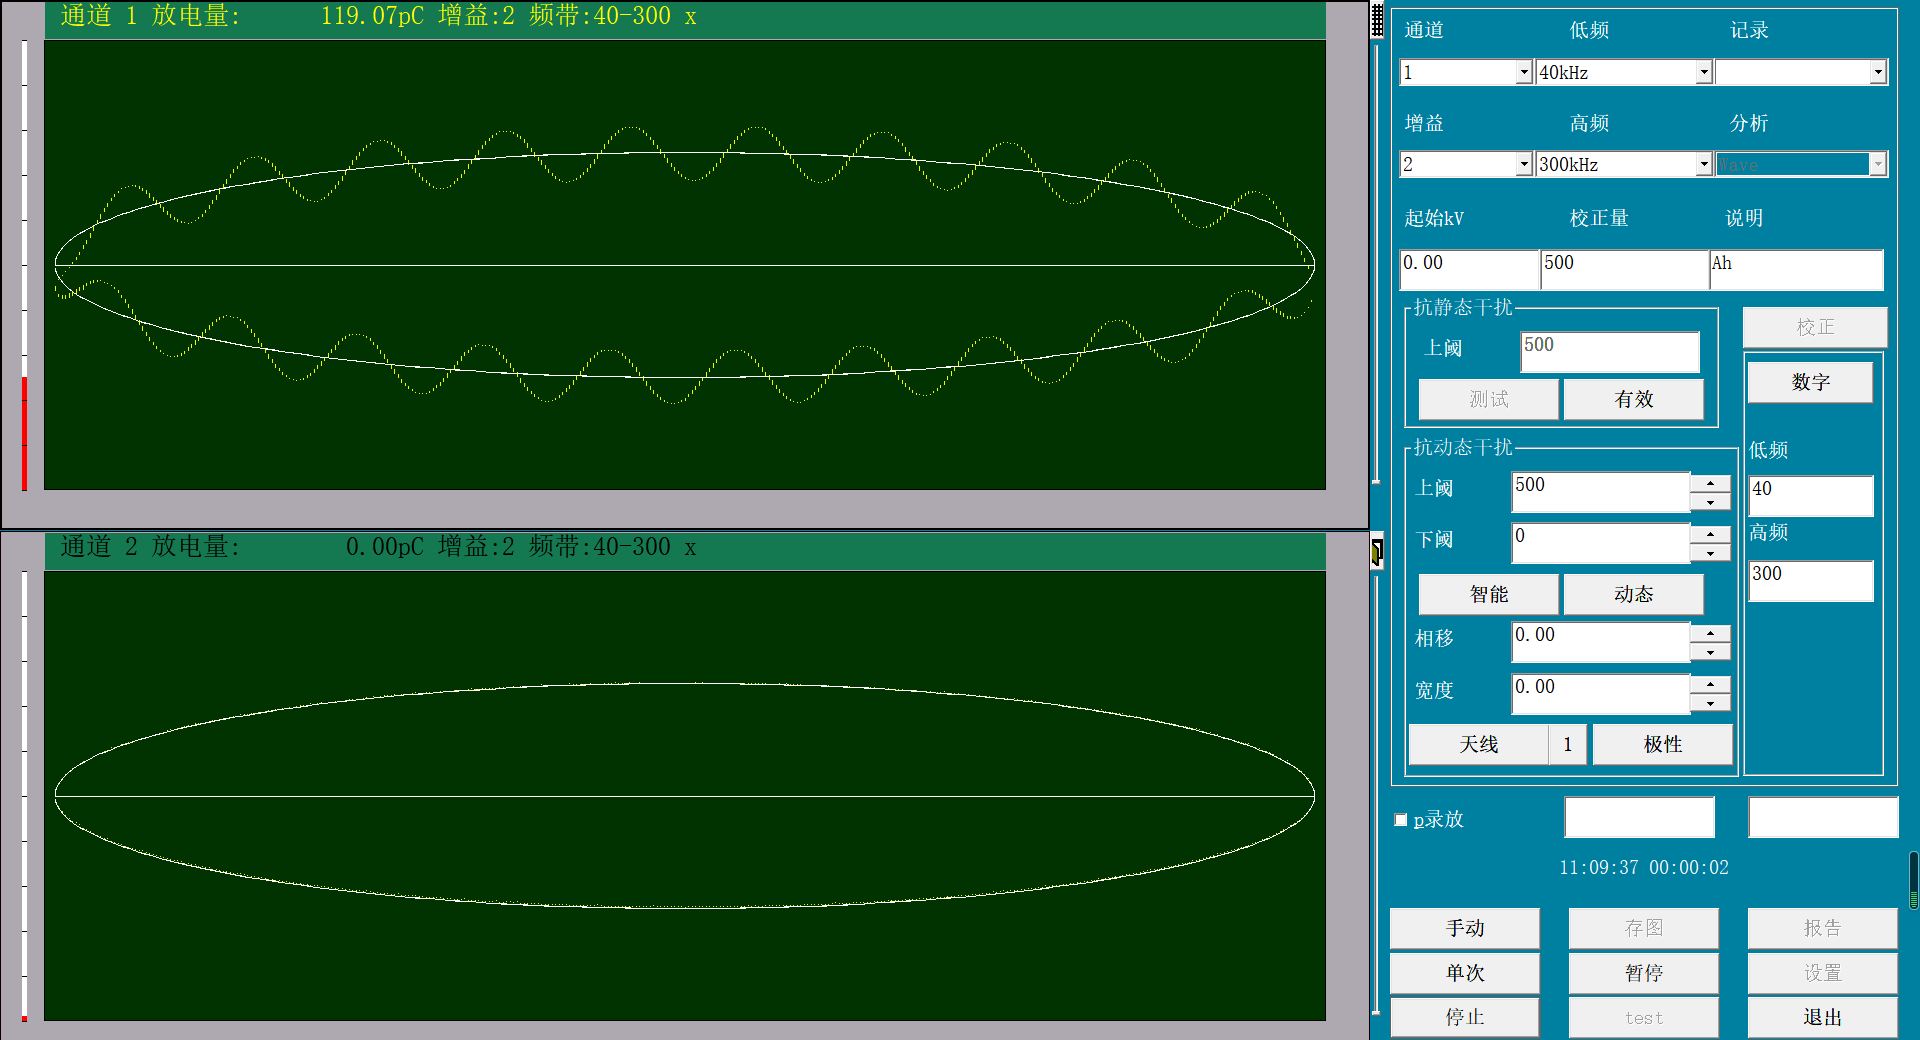Click the 暂停 pause button
The image size is (1920, 1040).
pyautogui.click(x=1644, y=973)
